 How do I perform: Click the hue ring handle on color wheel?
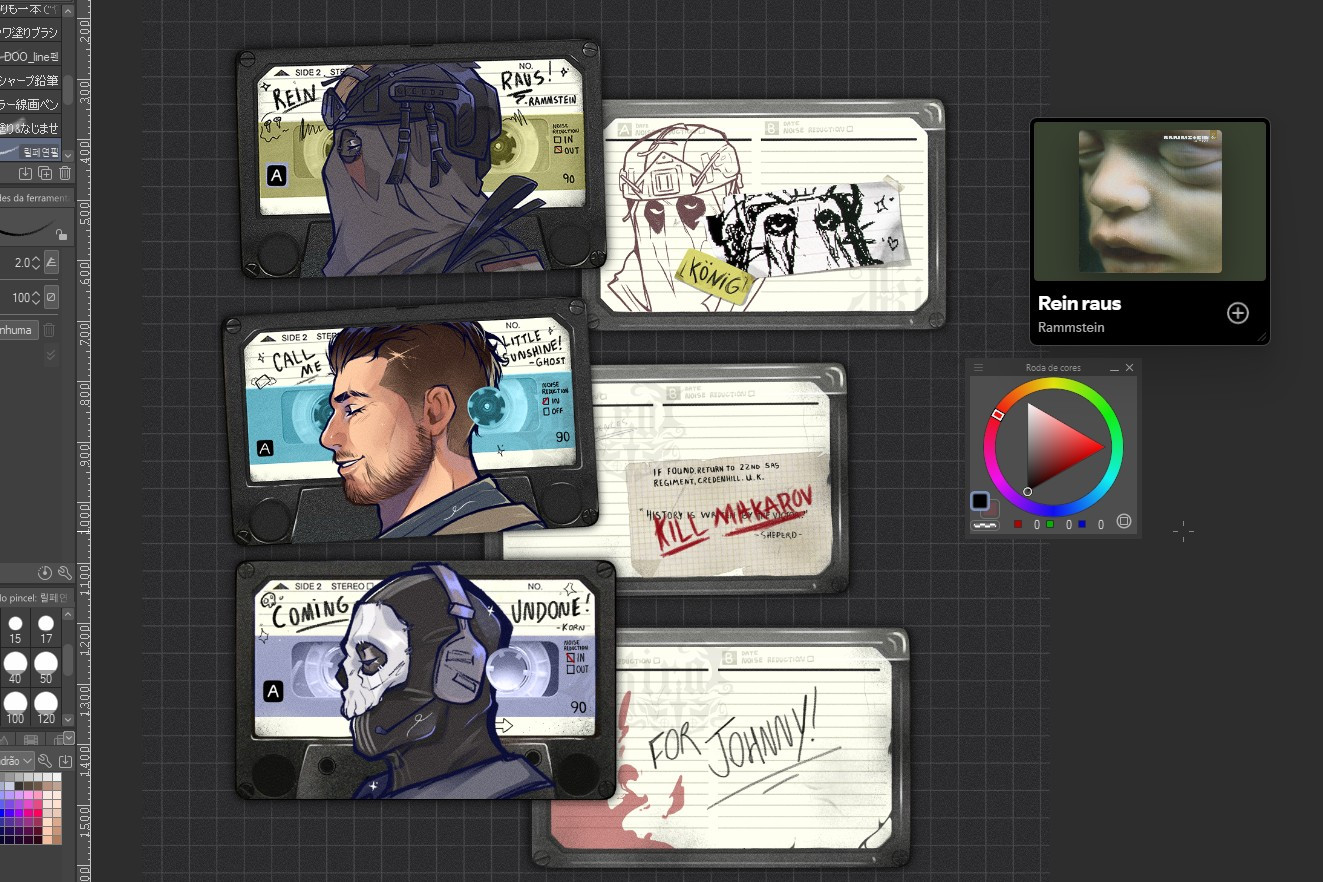click(x=997, y=414)
